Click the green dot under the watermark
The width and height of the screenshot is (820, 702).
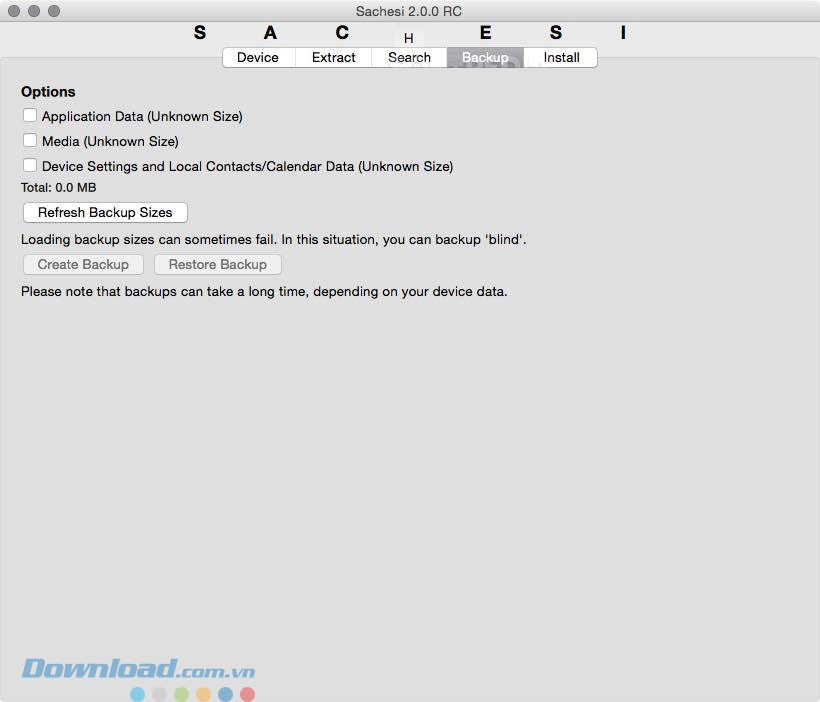(x=181, y=694)
